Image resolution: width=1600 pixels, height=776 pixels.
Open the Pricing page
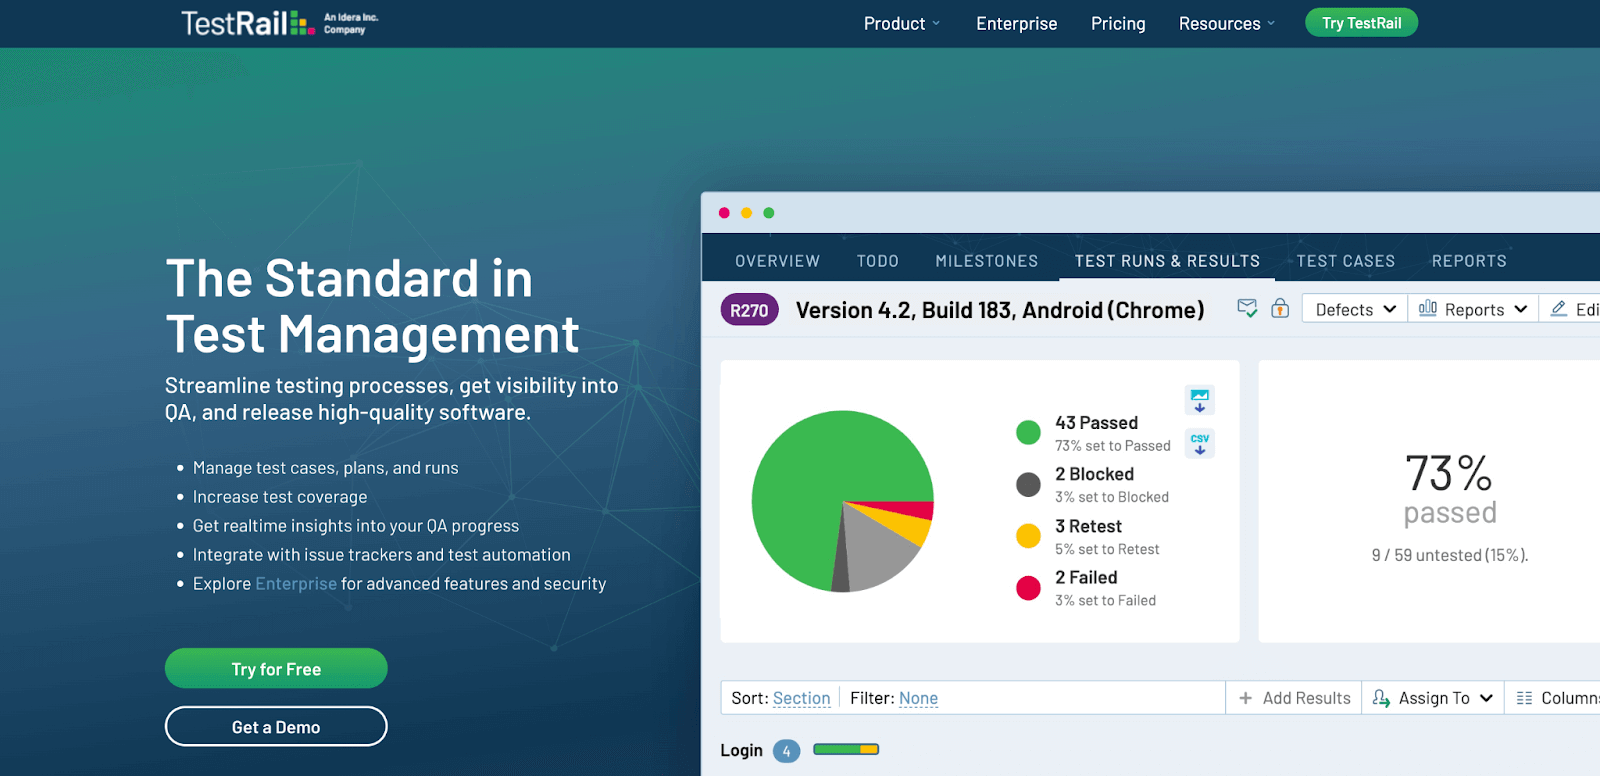[x=1118, y=23]
